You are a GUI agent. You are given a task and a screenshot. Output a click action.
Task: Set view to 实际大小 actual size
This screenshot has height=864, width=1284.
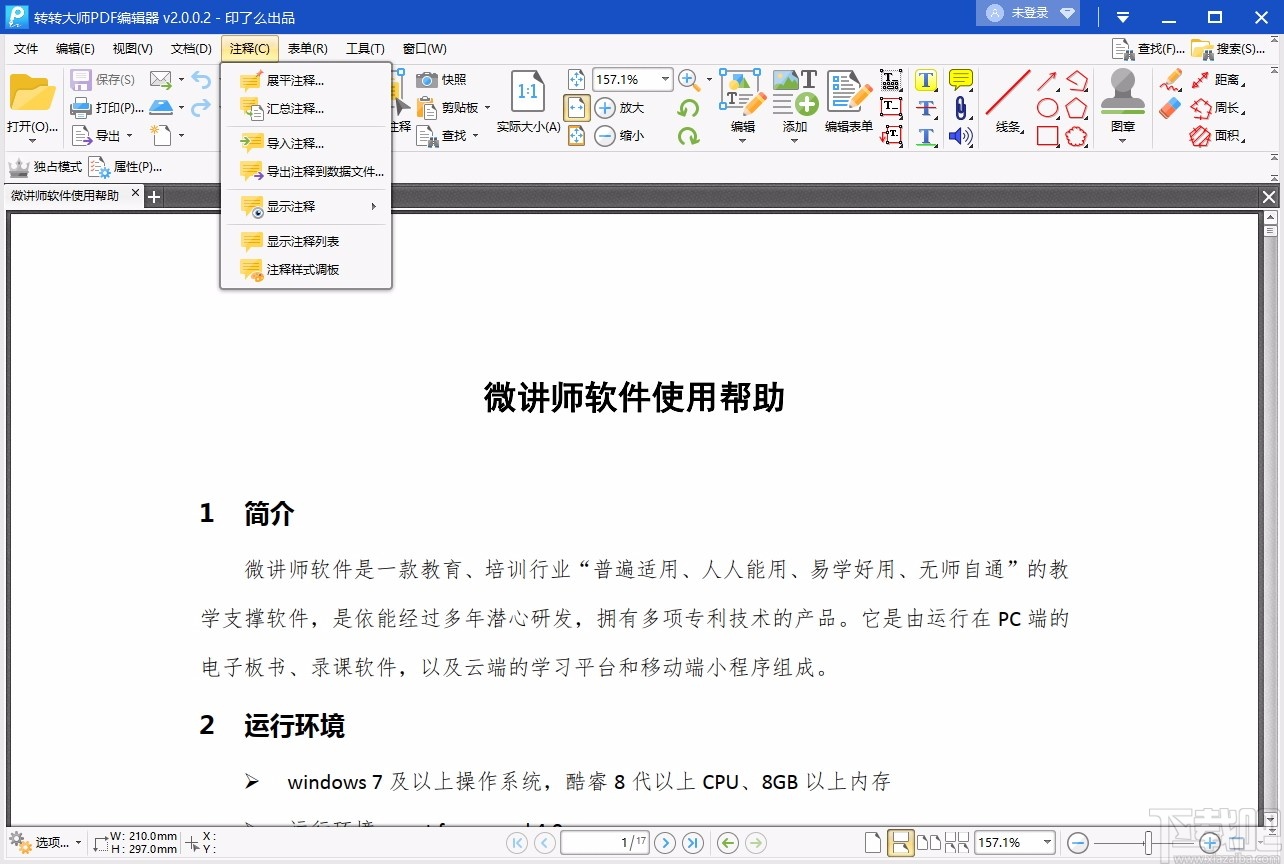pyautogui.click(x=527, y=100)
